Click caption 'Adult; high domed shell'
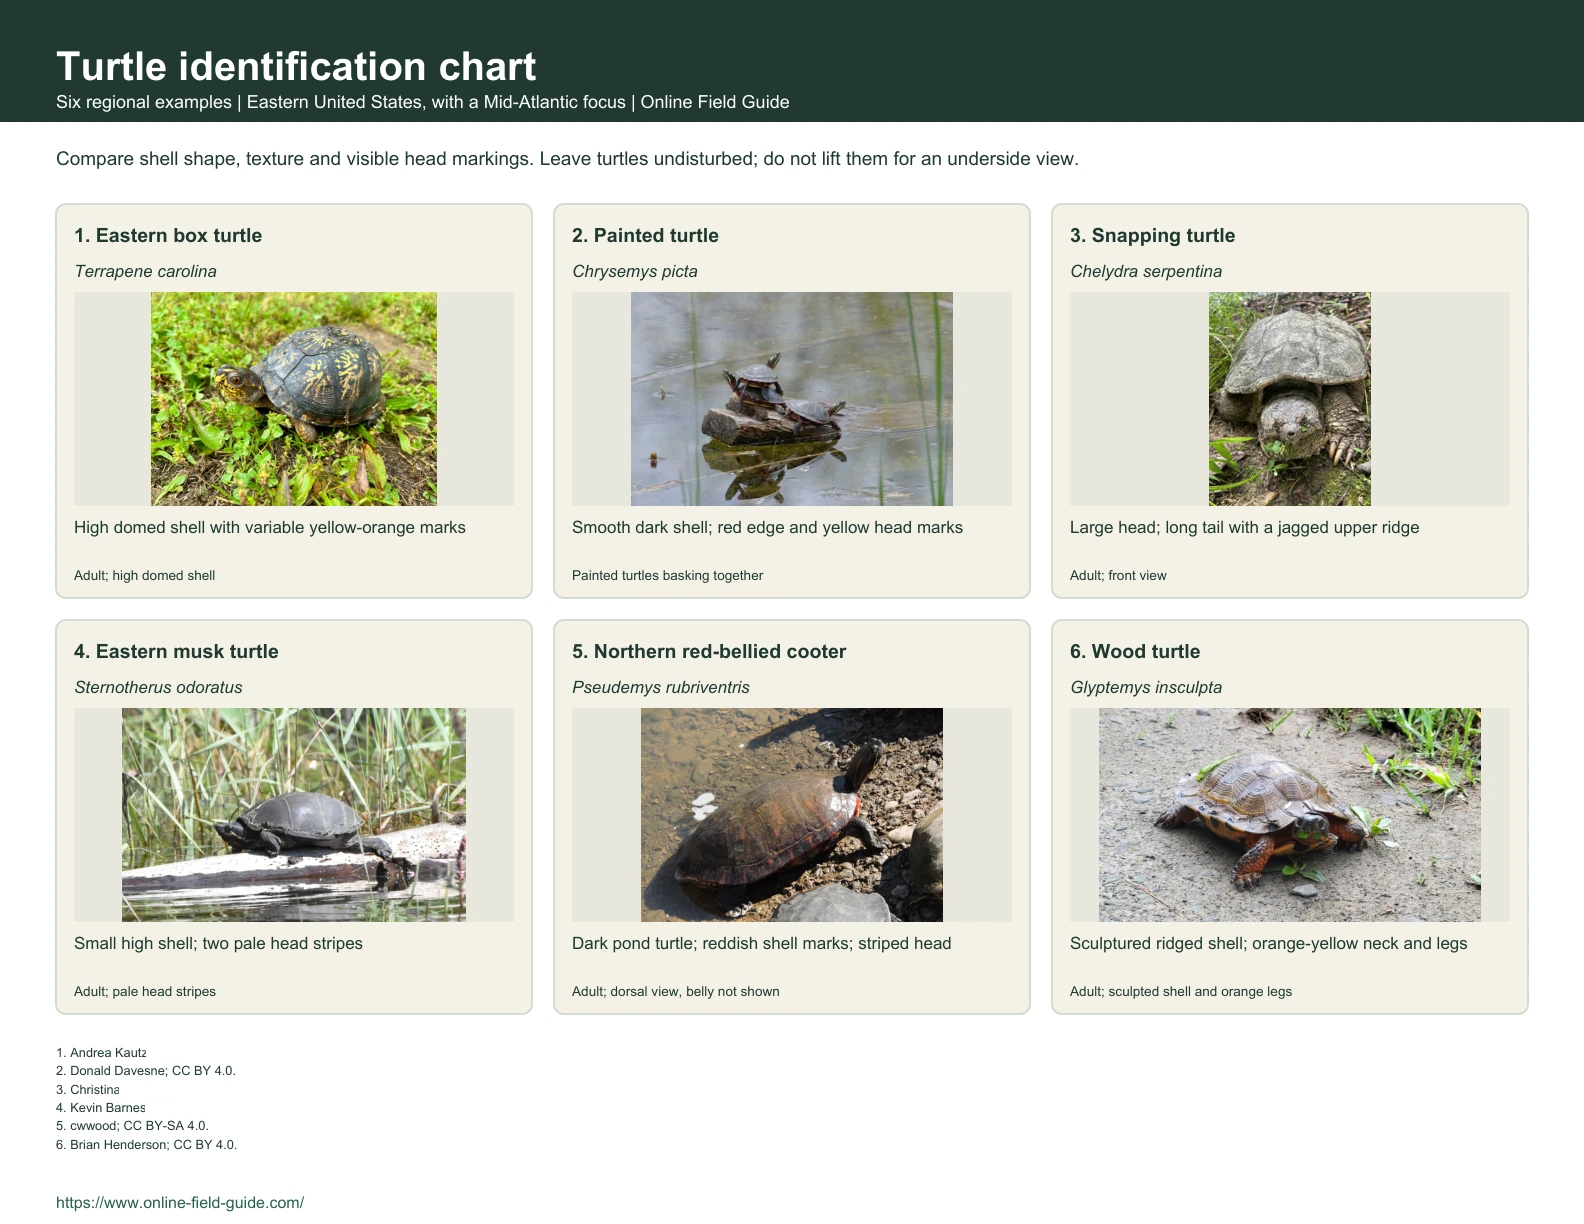This screenshot has height=1224, width=1584. pos(145,575)
